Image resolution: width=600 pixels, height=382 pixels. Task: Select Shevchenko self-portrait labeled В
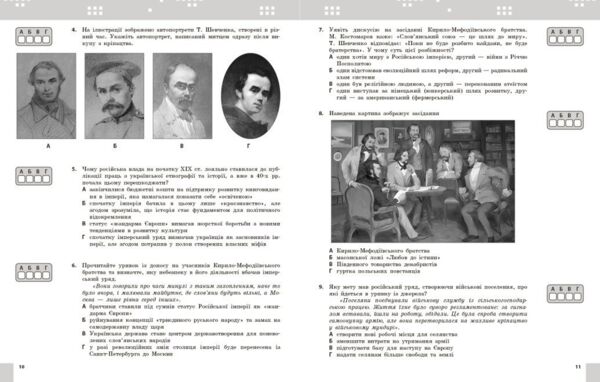pos(182,96)
